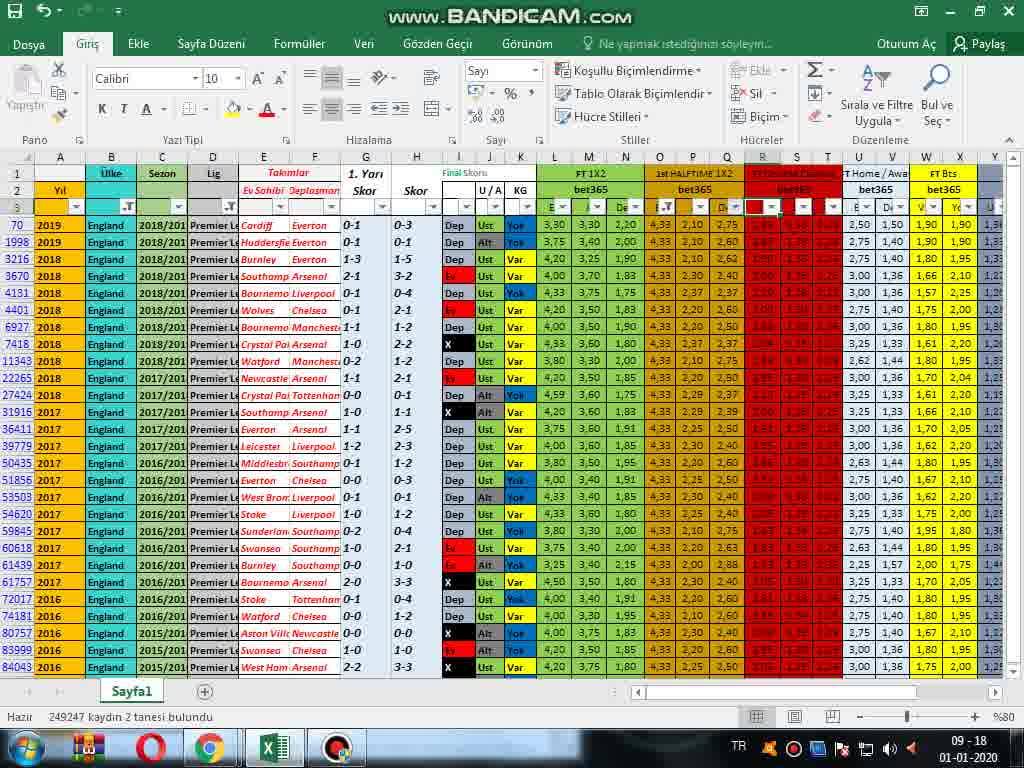Open the cell borders tool
The width and height of the screenshot is (1024, 768).
(189, 109)
